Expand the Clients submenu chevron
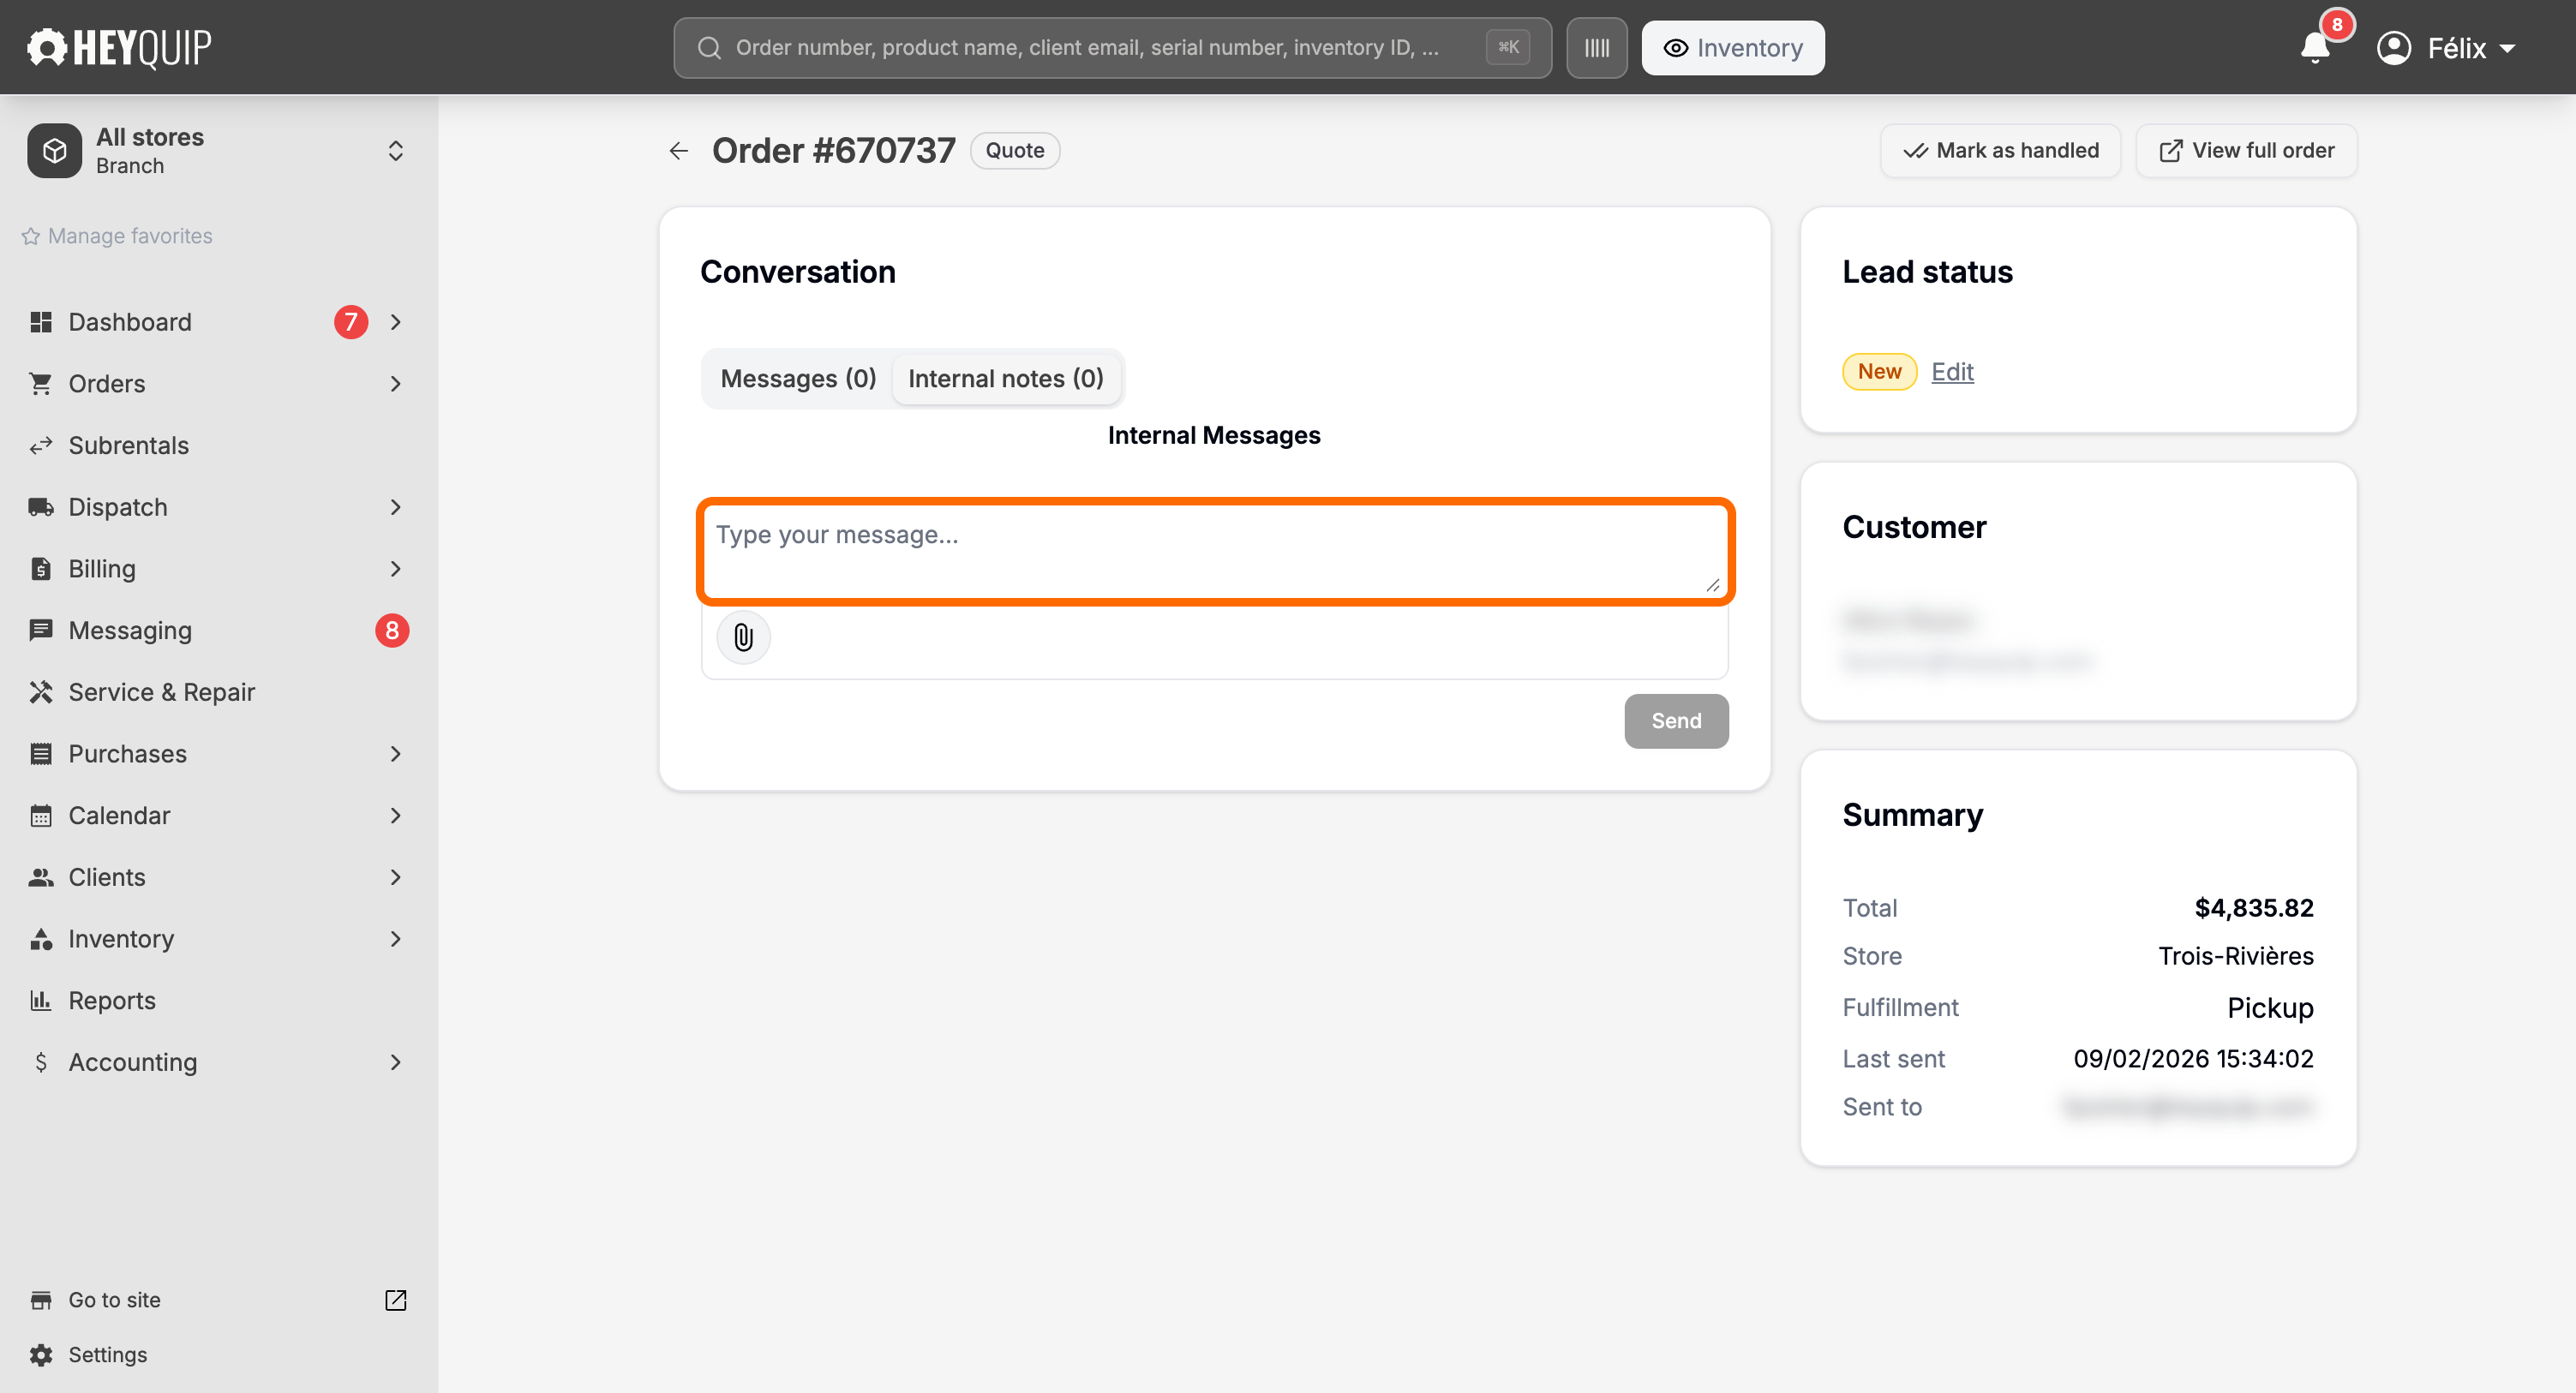 [395, 877]
